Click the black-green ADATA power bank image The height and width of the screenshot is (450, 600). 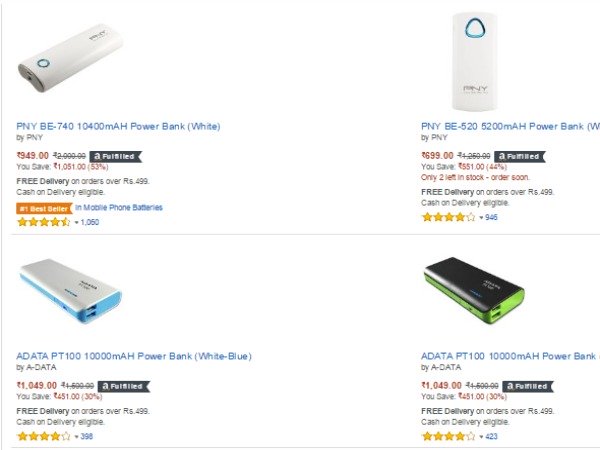473,289
